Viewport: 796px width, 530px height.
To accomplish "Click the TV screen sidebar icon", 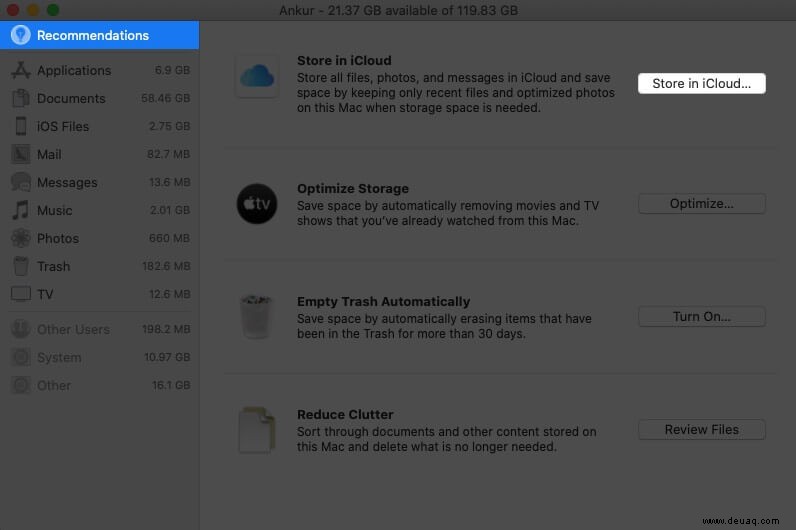I will [x=21, y=294].
